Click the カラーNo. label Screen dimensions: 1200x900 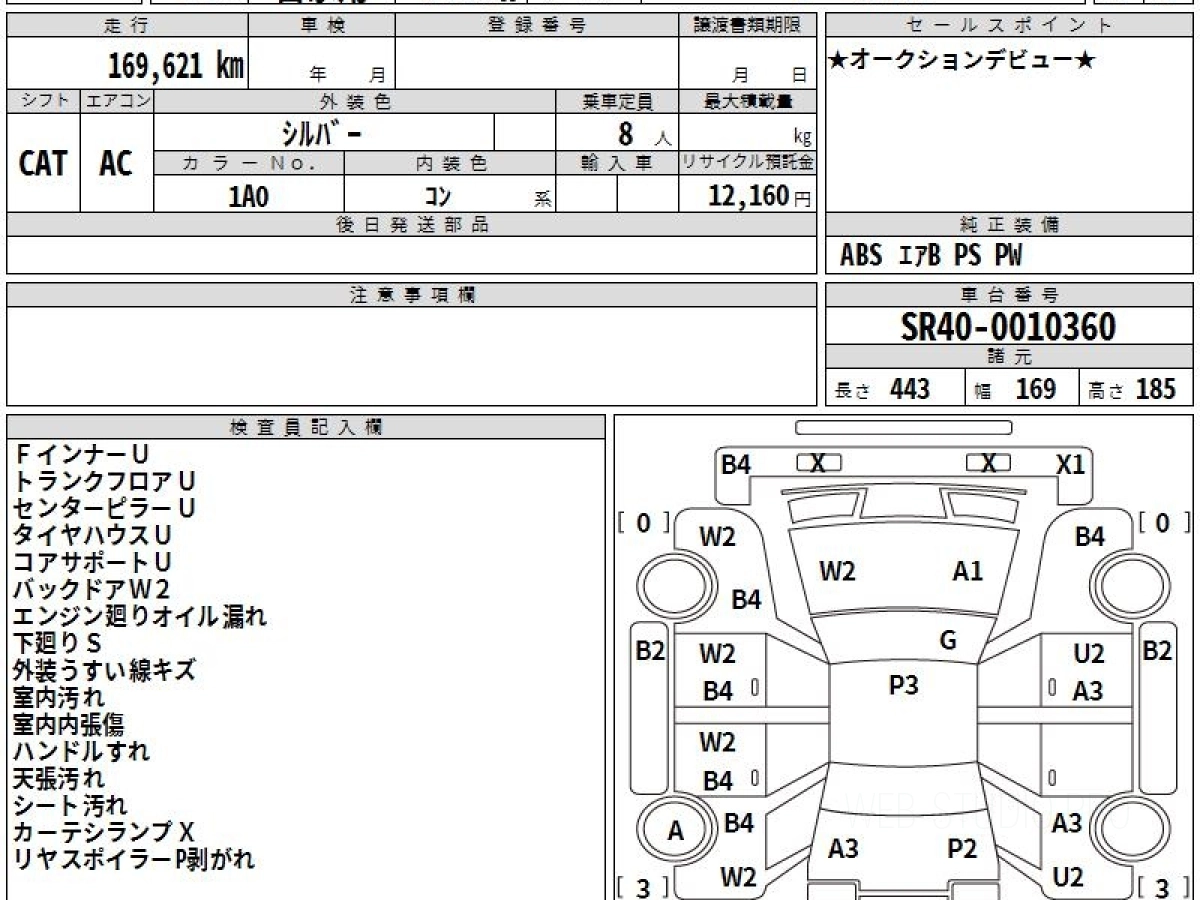pyautogui.click(x=249, y=163)
